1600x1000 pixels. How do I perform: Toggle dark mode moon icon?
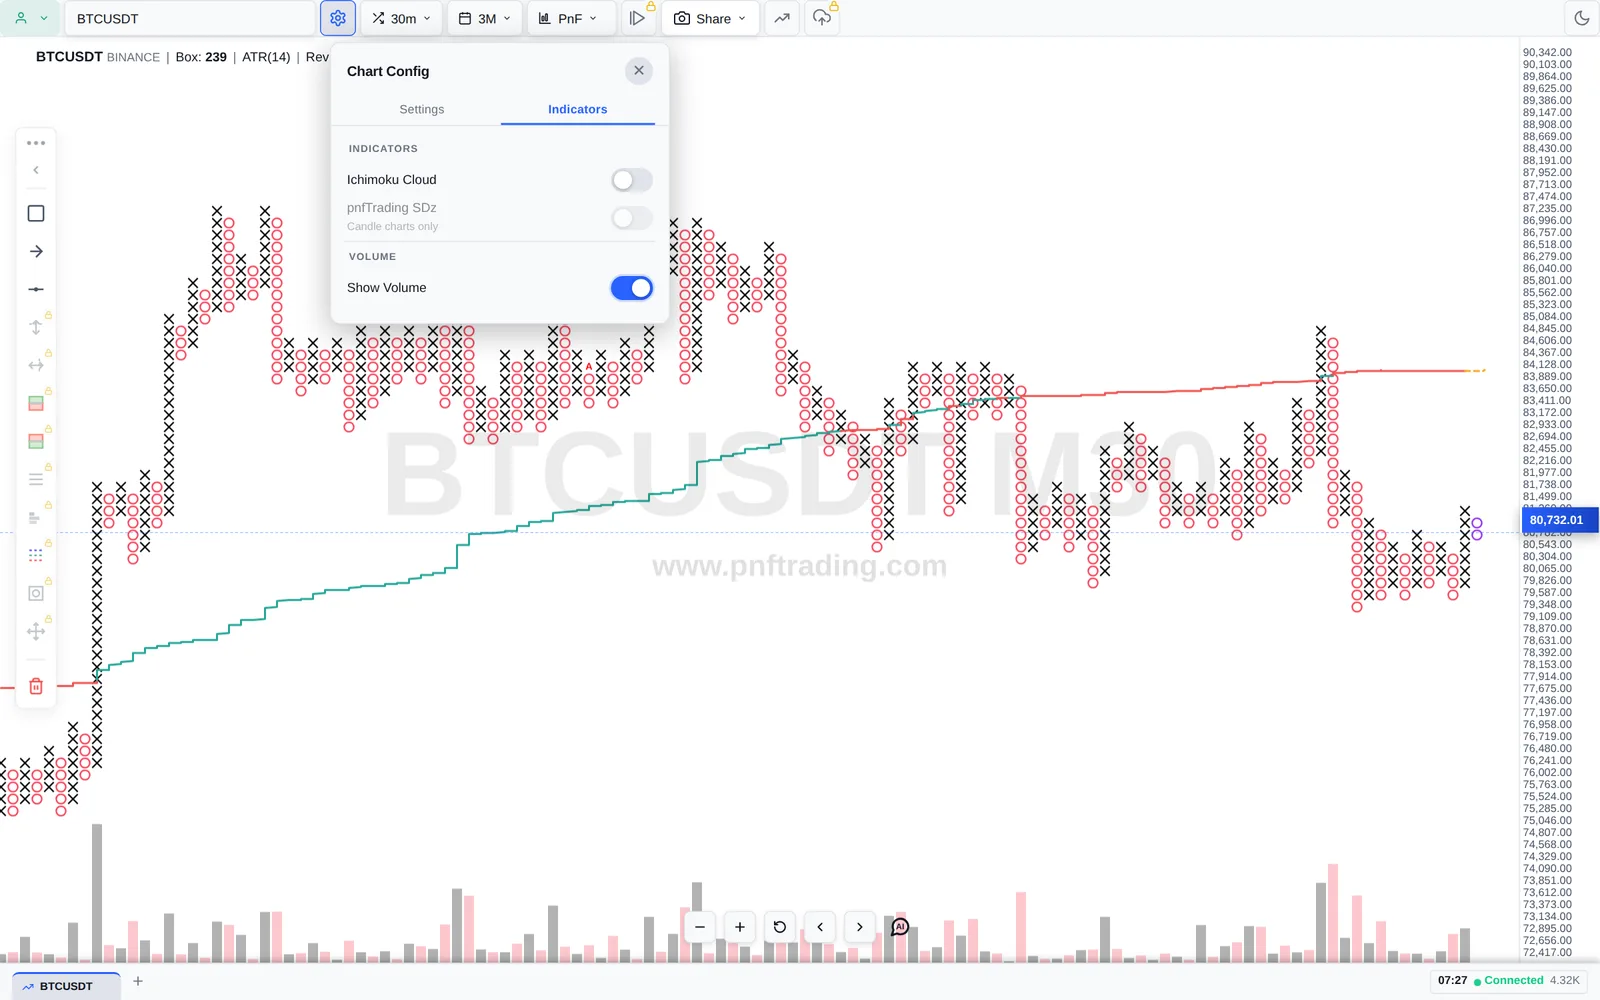point(1581,18)
